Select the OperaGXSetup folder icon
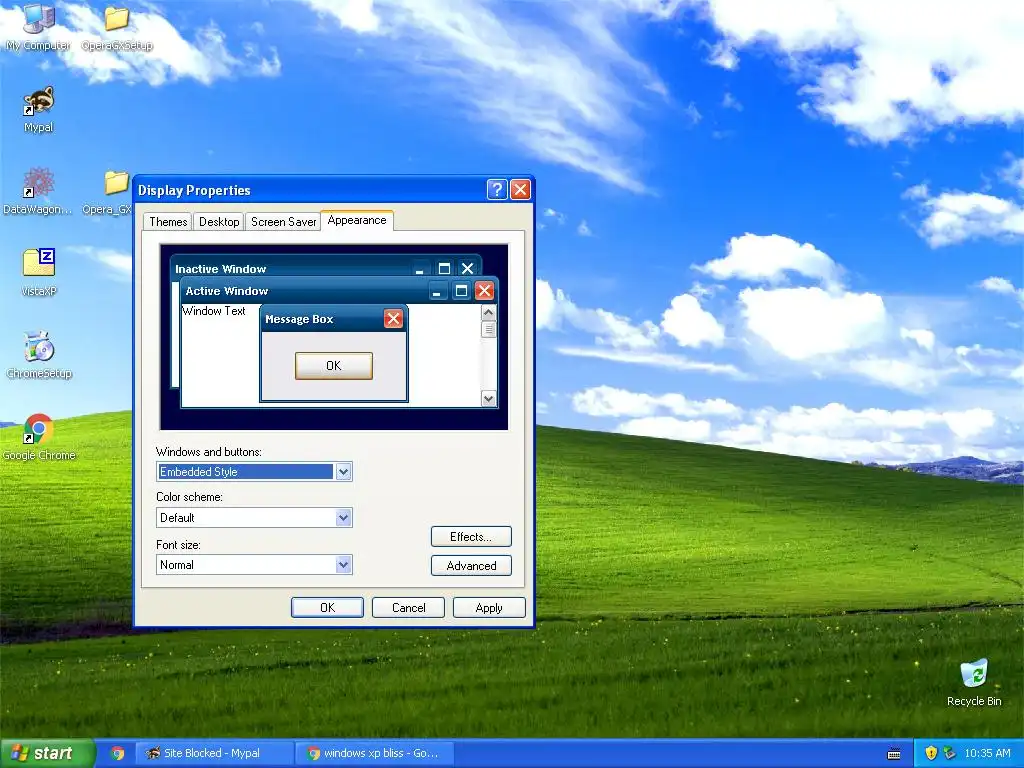Screen dimensions: 1024x768 point(117,26)
